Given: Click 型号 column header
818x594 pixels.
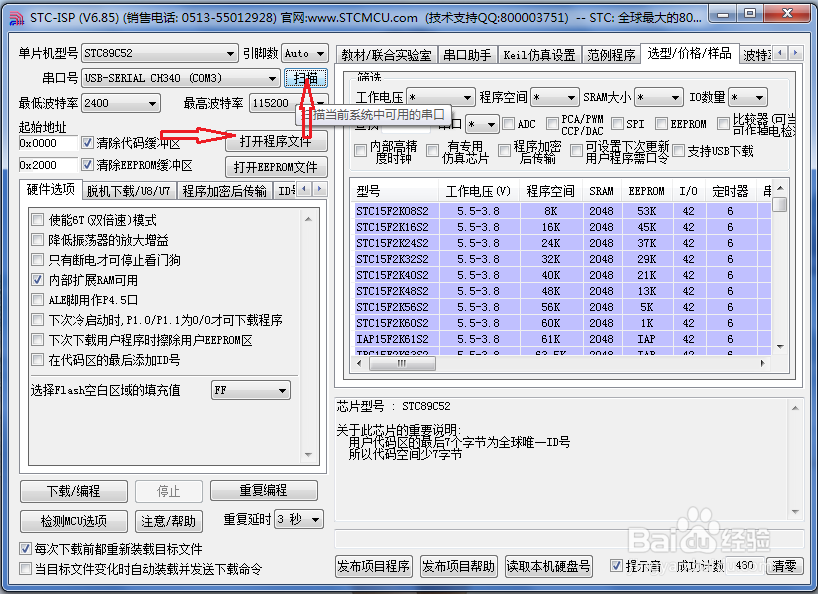Looking at the screenshot, I should pyautogui.click(x=395, y=191).
